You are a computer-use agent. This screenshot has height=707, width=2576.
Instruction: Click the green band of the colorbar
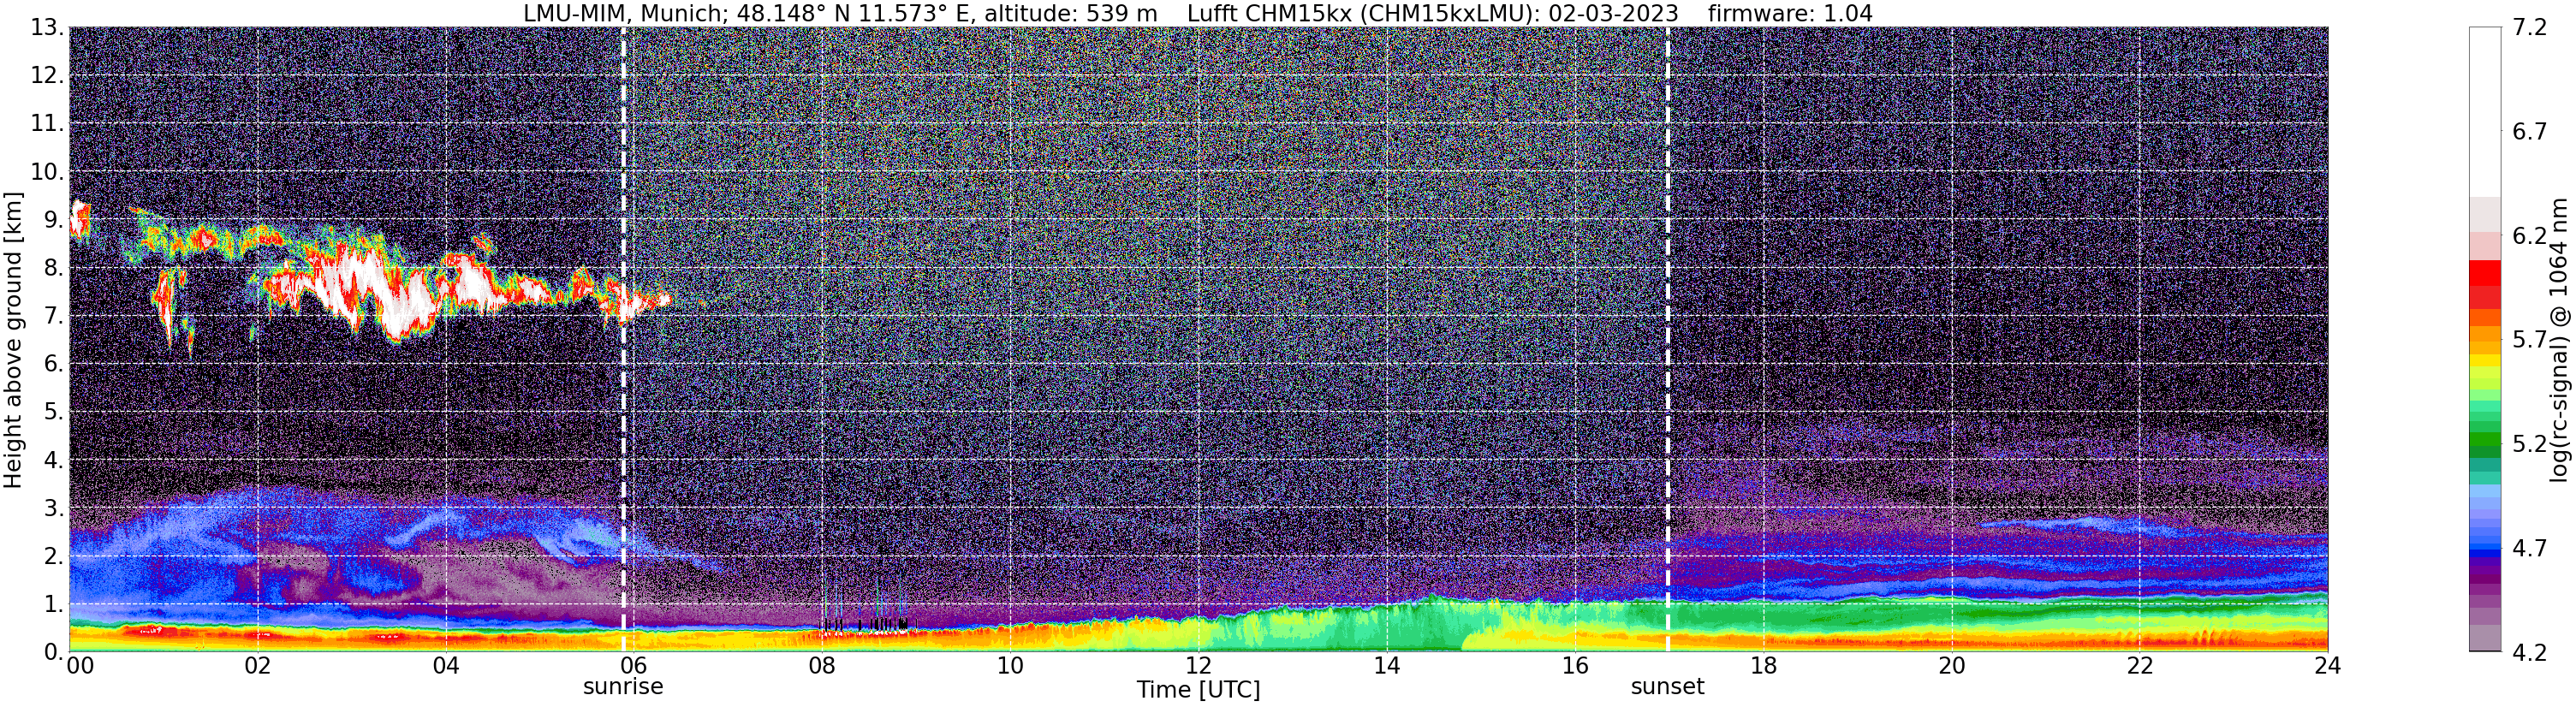2484,440
